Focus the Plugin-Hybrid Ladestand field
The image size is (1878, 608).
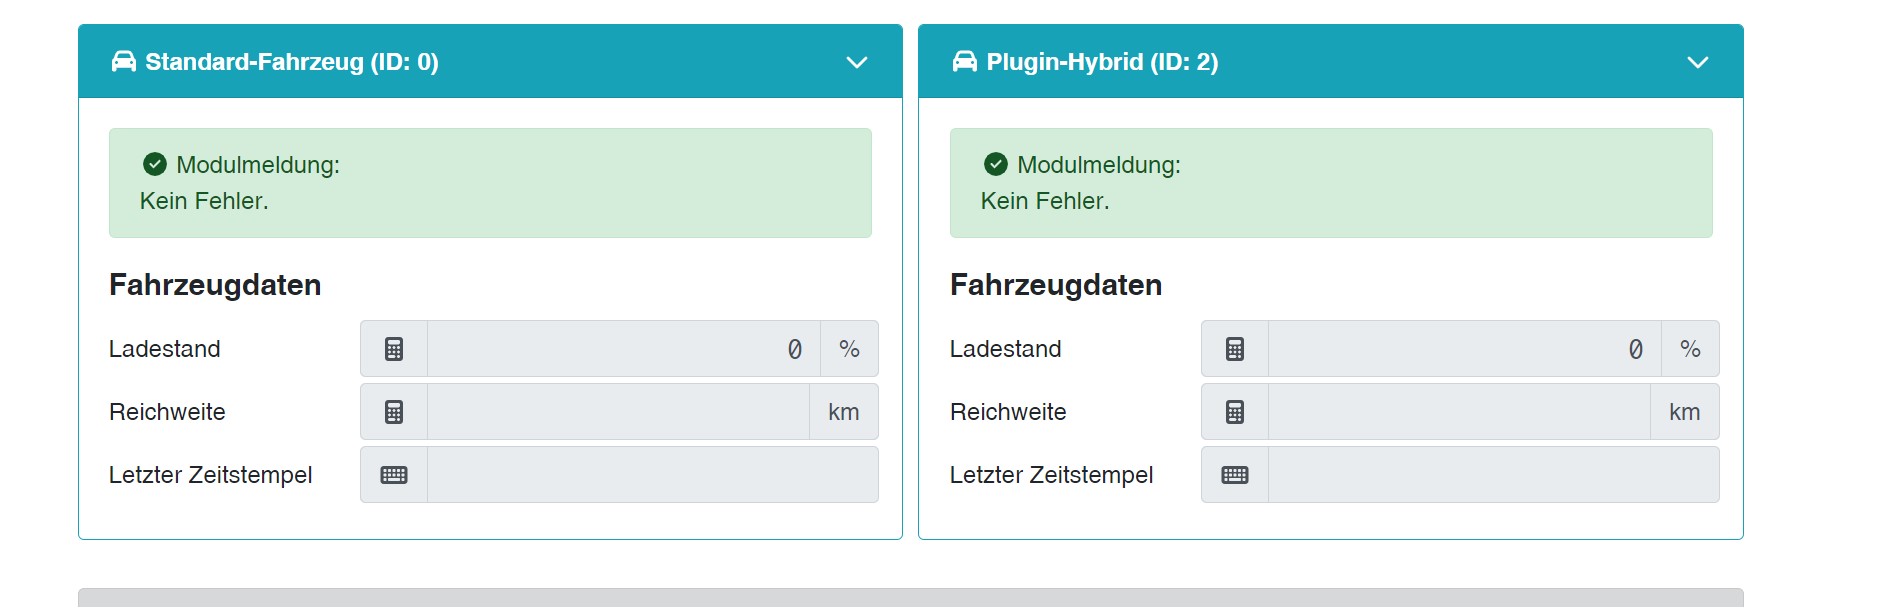(1464, 349)
